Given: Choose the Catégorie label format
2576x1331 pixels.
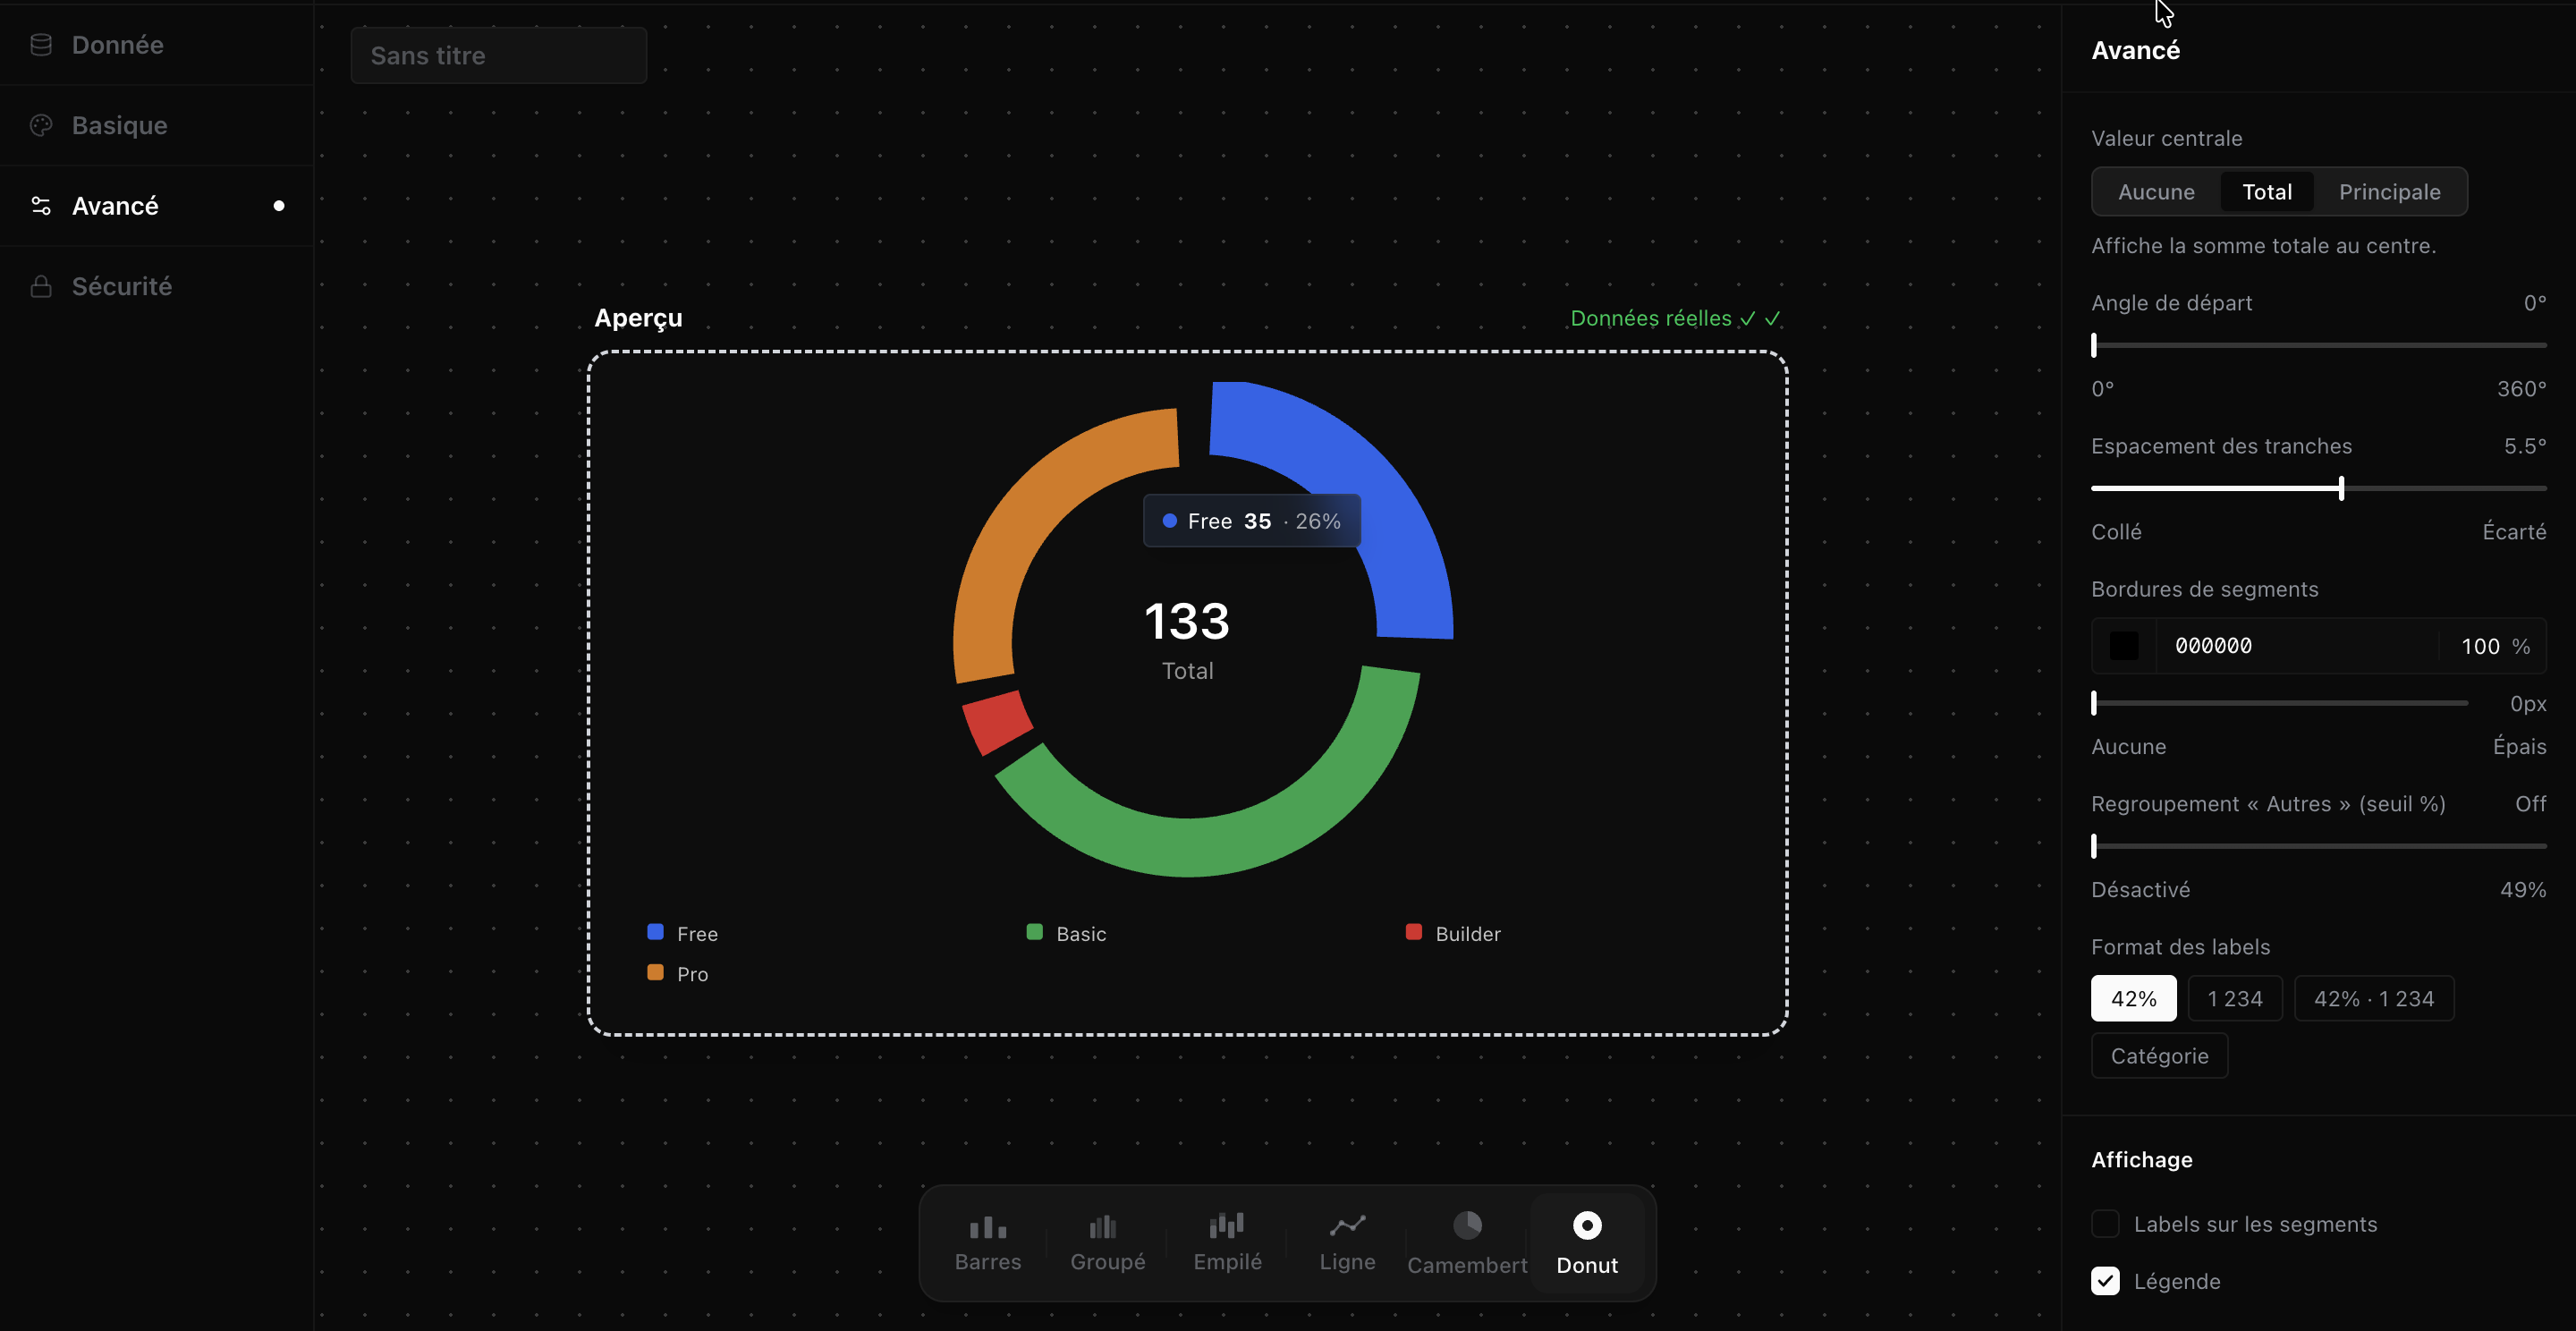Looking at the screenshot, I should [2159, 1055].
